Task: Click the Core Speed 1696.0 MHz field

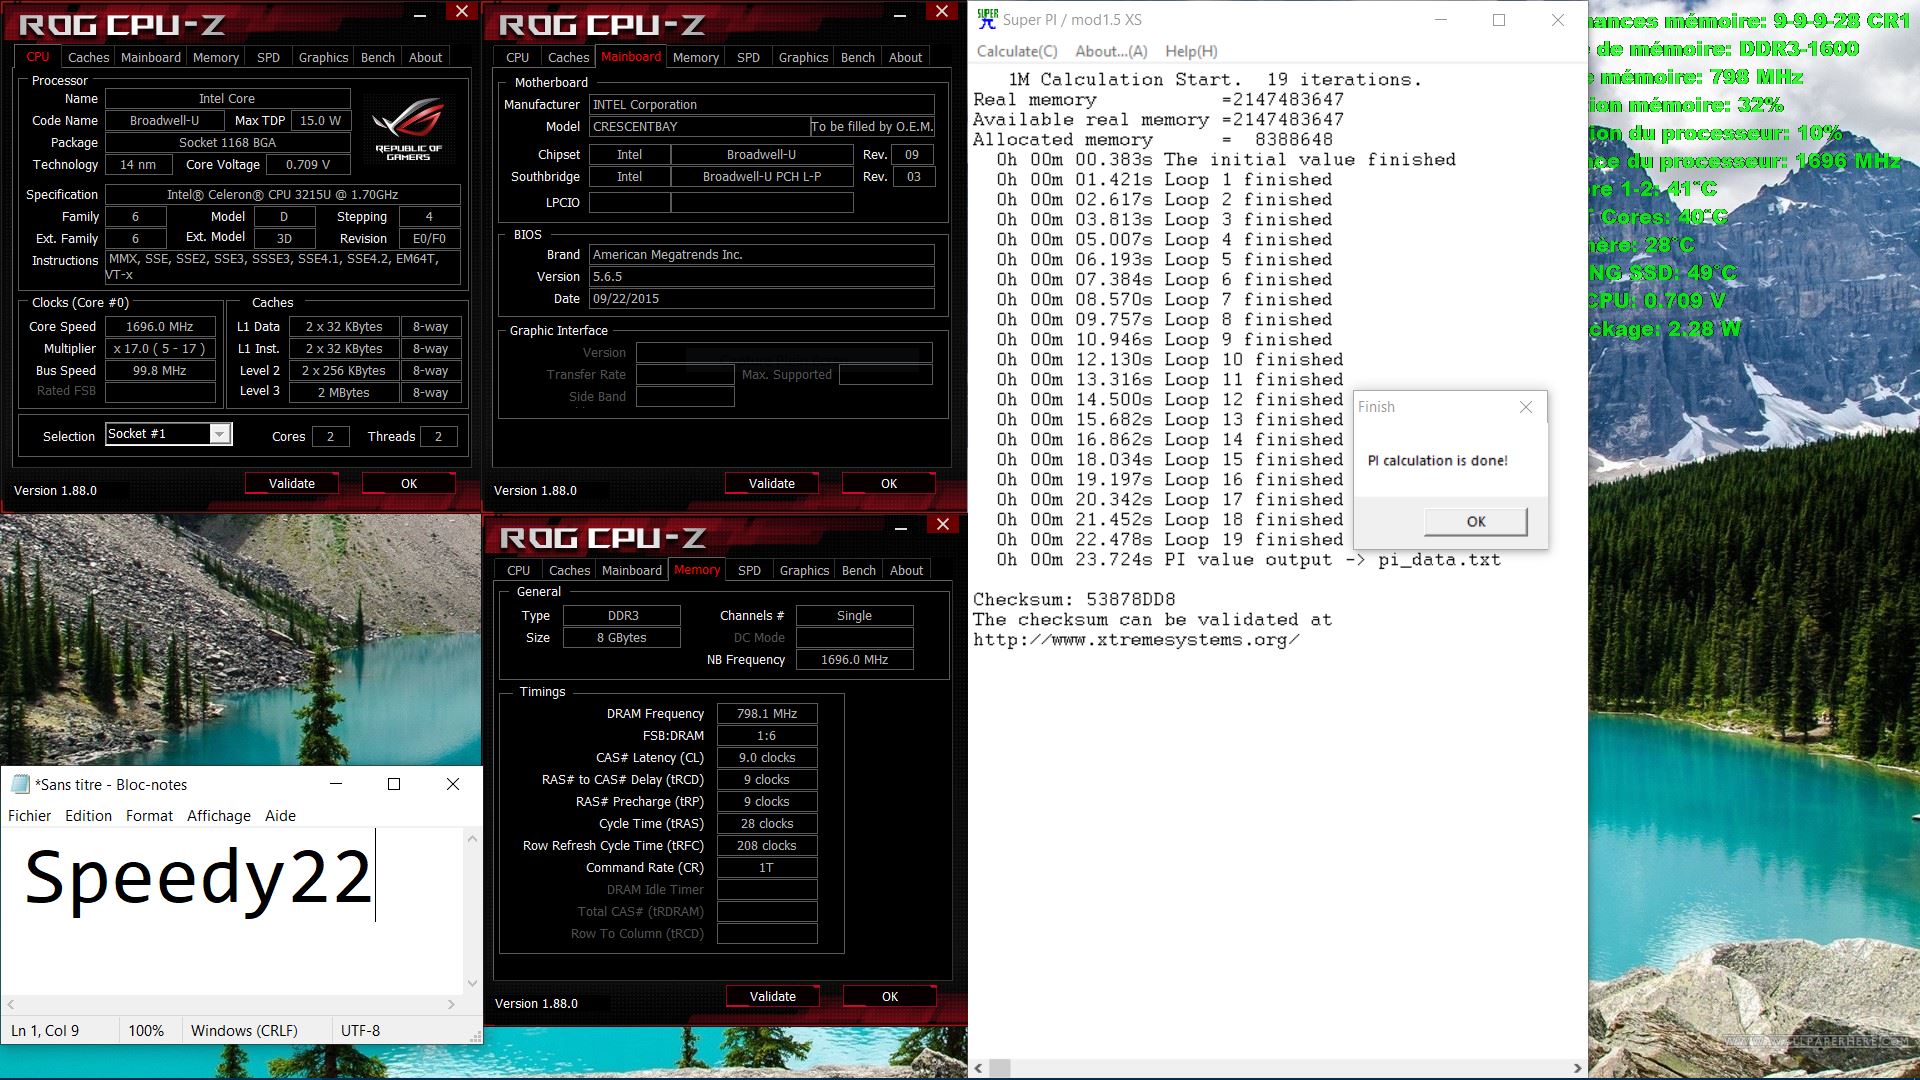Action: pos(160,326)
